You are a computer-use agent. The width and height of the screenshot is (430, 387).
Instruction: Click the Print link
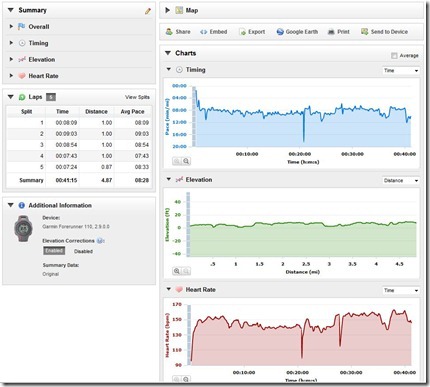tap(343, 32)
